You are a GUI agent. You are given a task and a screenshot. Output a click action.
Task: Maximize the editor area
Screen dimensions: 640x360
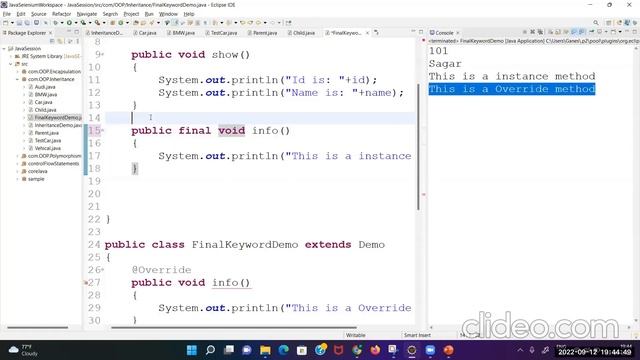point(421,31)
